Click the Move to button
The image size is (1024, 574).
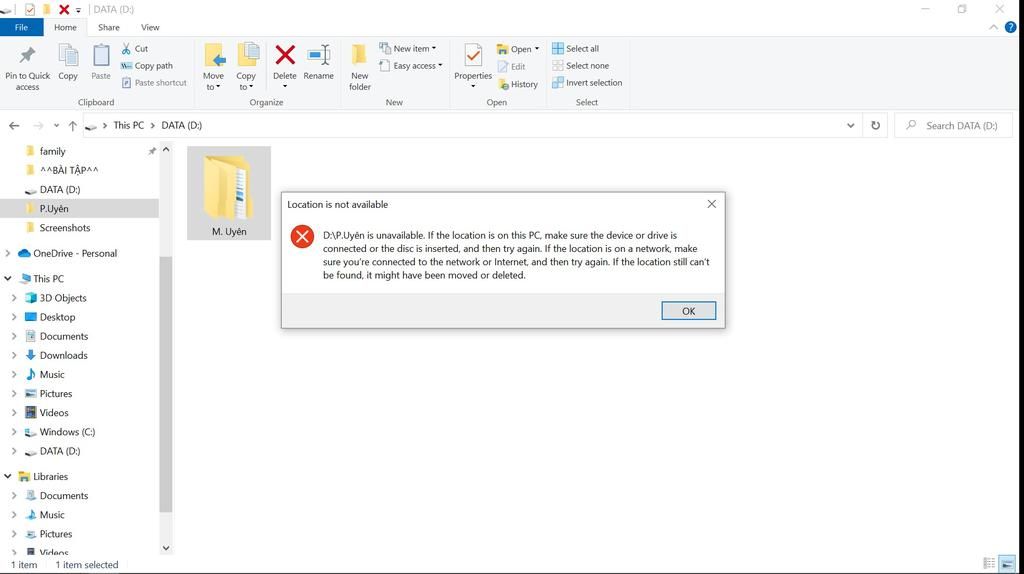(214, 67)
